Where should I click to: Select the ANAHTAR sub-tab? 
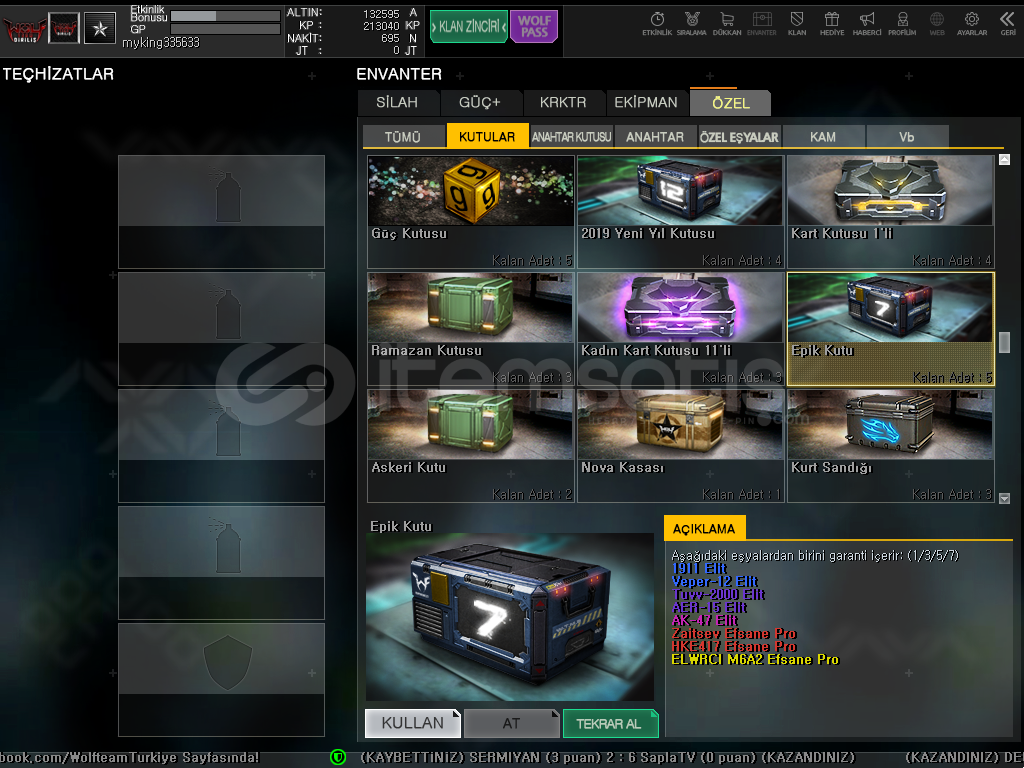[x=655, y=136]
